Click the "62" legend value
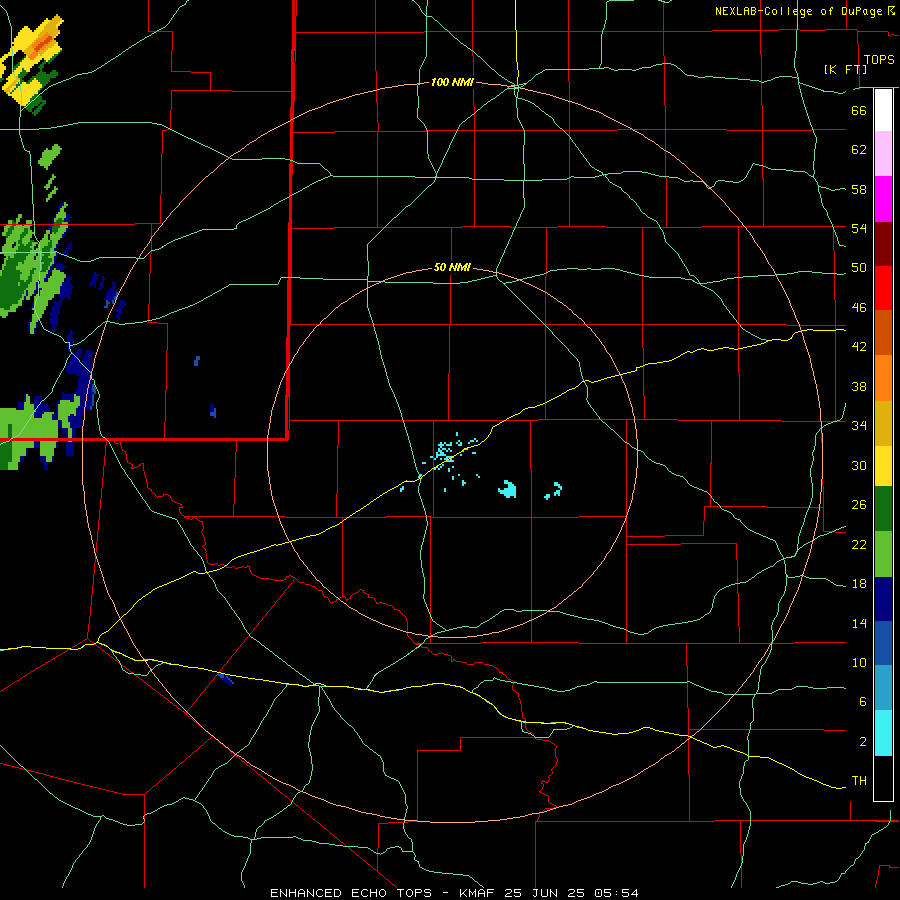Image resolution: width=900 pixels, height=900 pixels. click(859, 150)
